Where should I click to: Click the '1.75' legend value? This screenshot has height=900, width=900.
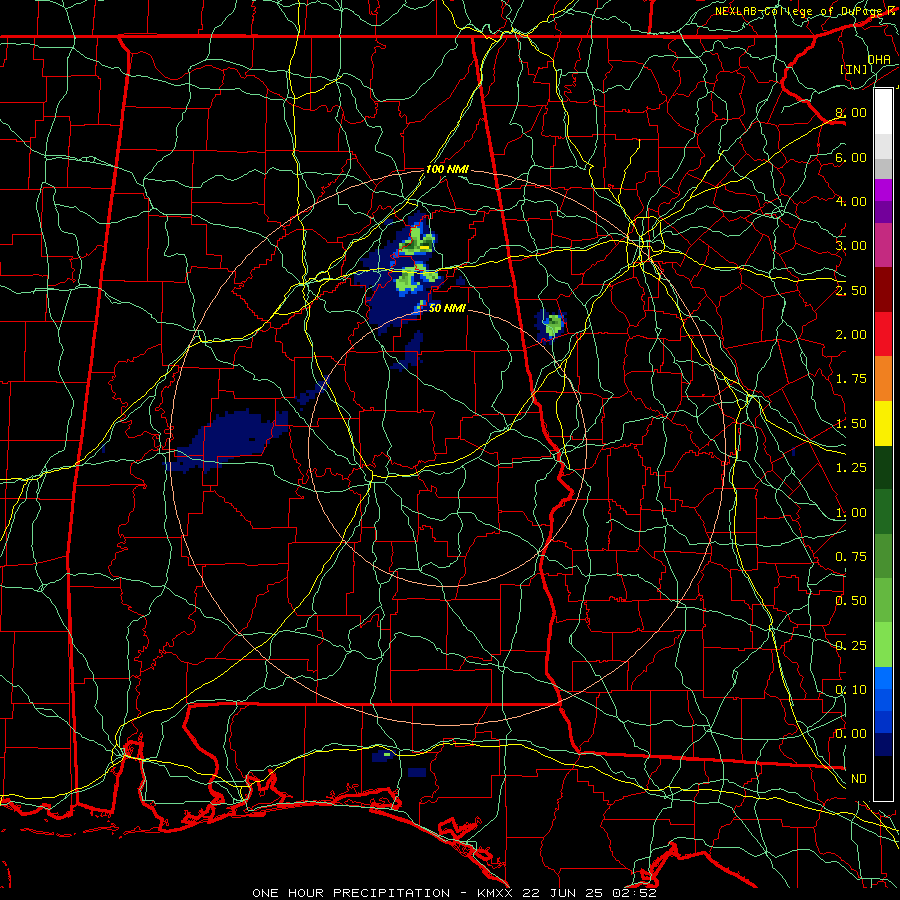851,379
